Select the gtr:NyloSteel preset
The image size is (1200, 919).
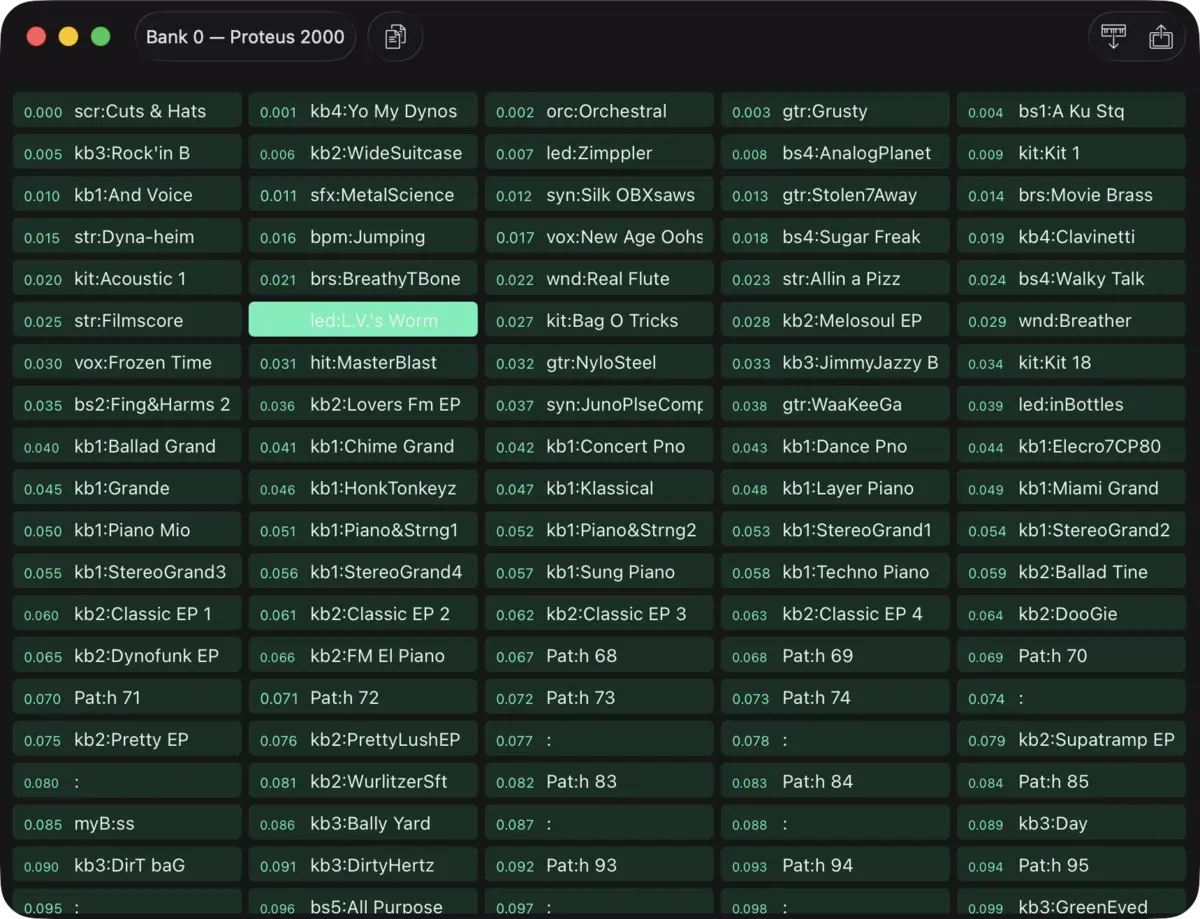(599, 363)
